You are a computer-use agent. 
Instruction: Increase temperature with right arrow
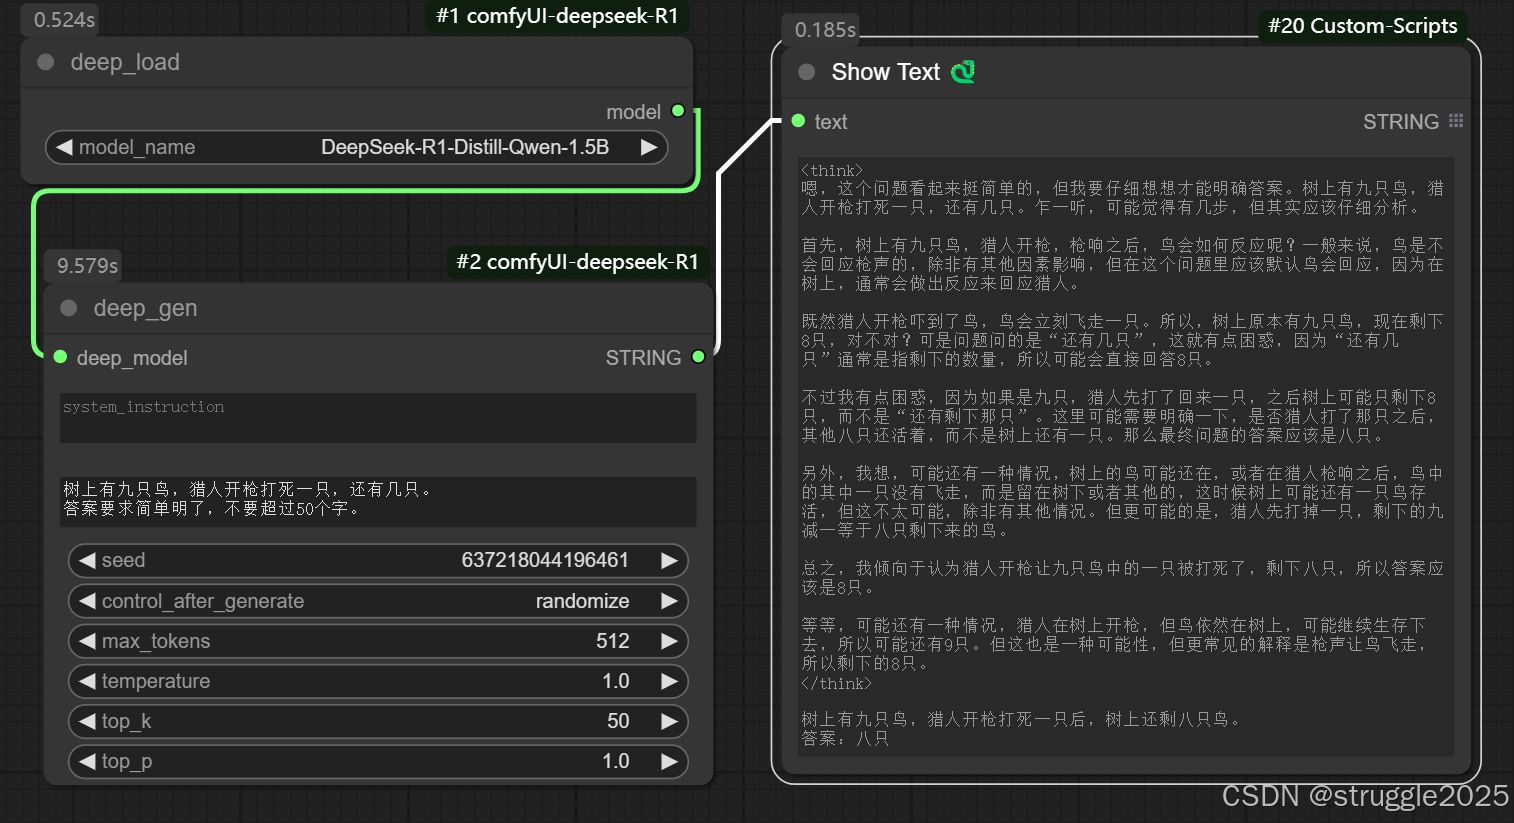[x=669, y=681]
